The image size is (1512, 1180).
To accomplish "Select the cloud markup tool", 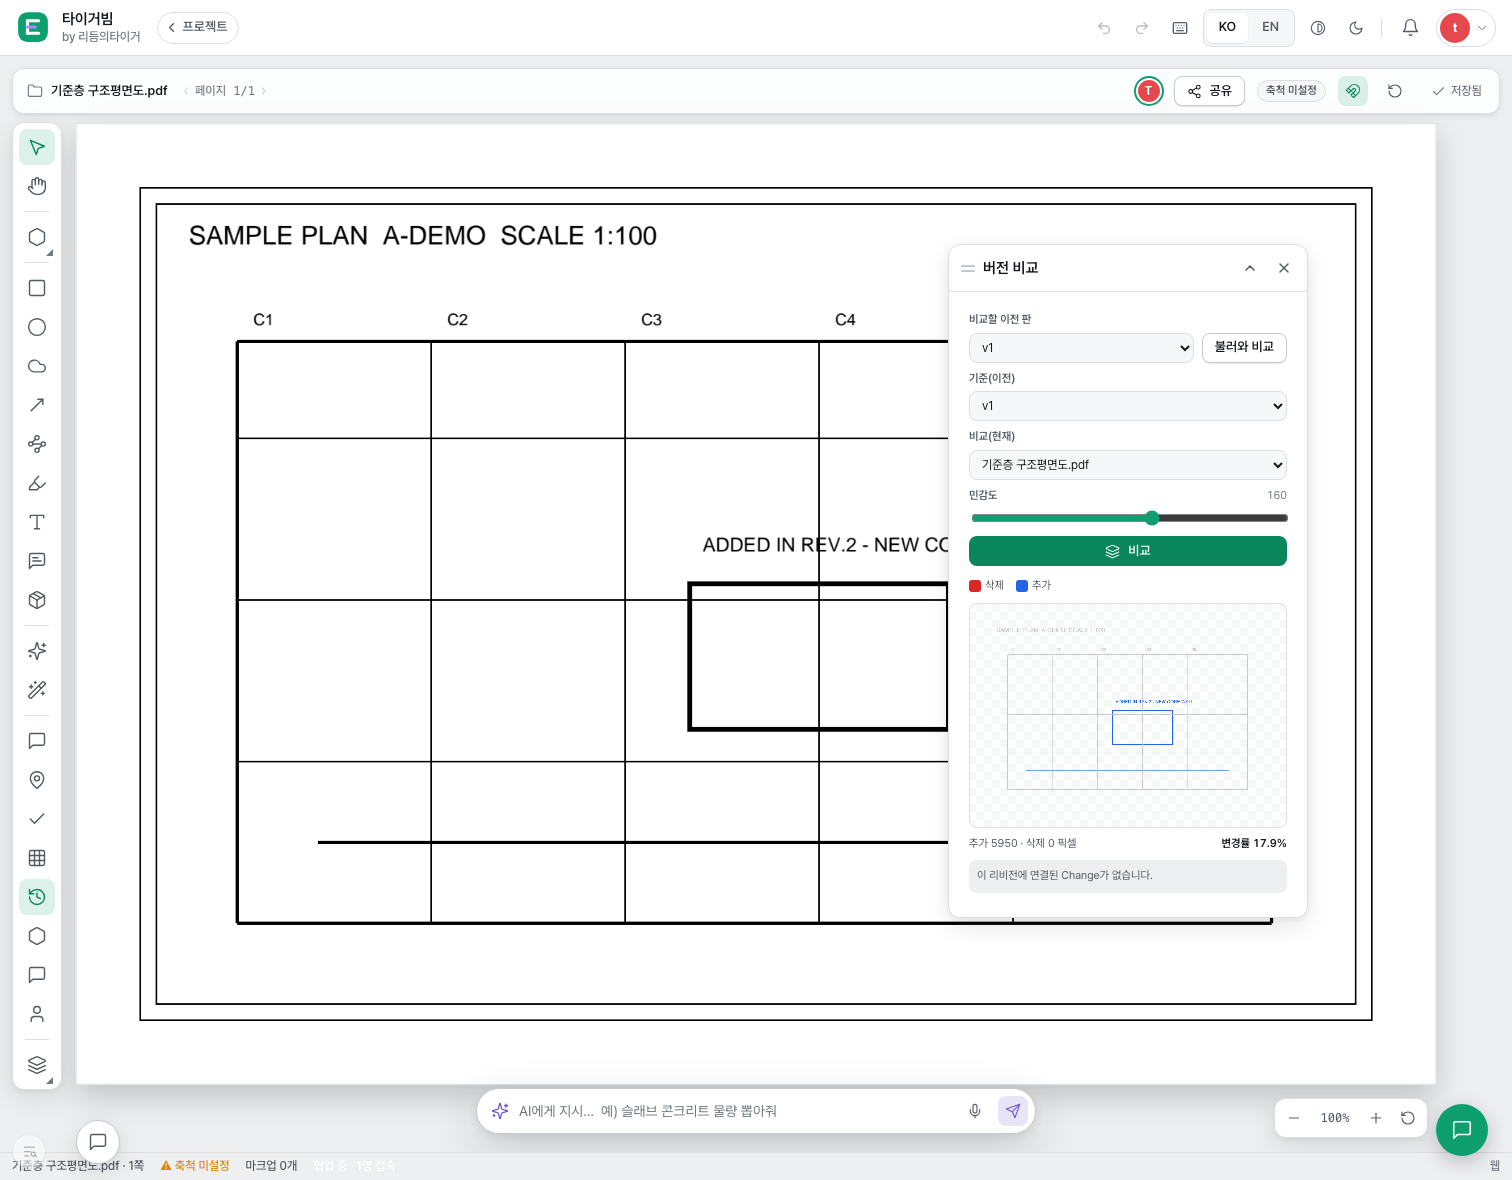I will [x=37, y=366].
